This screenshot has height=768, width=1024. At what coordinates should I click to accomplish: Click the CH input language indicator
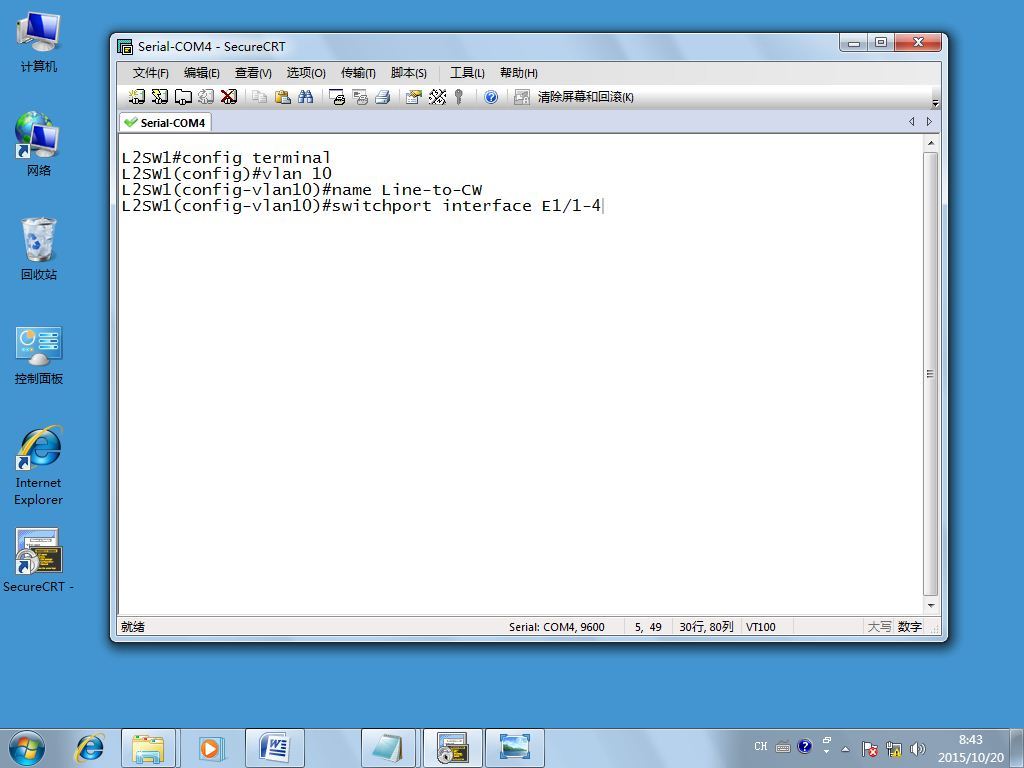point(761,746)
